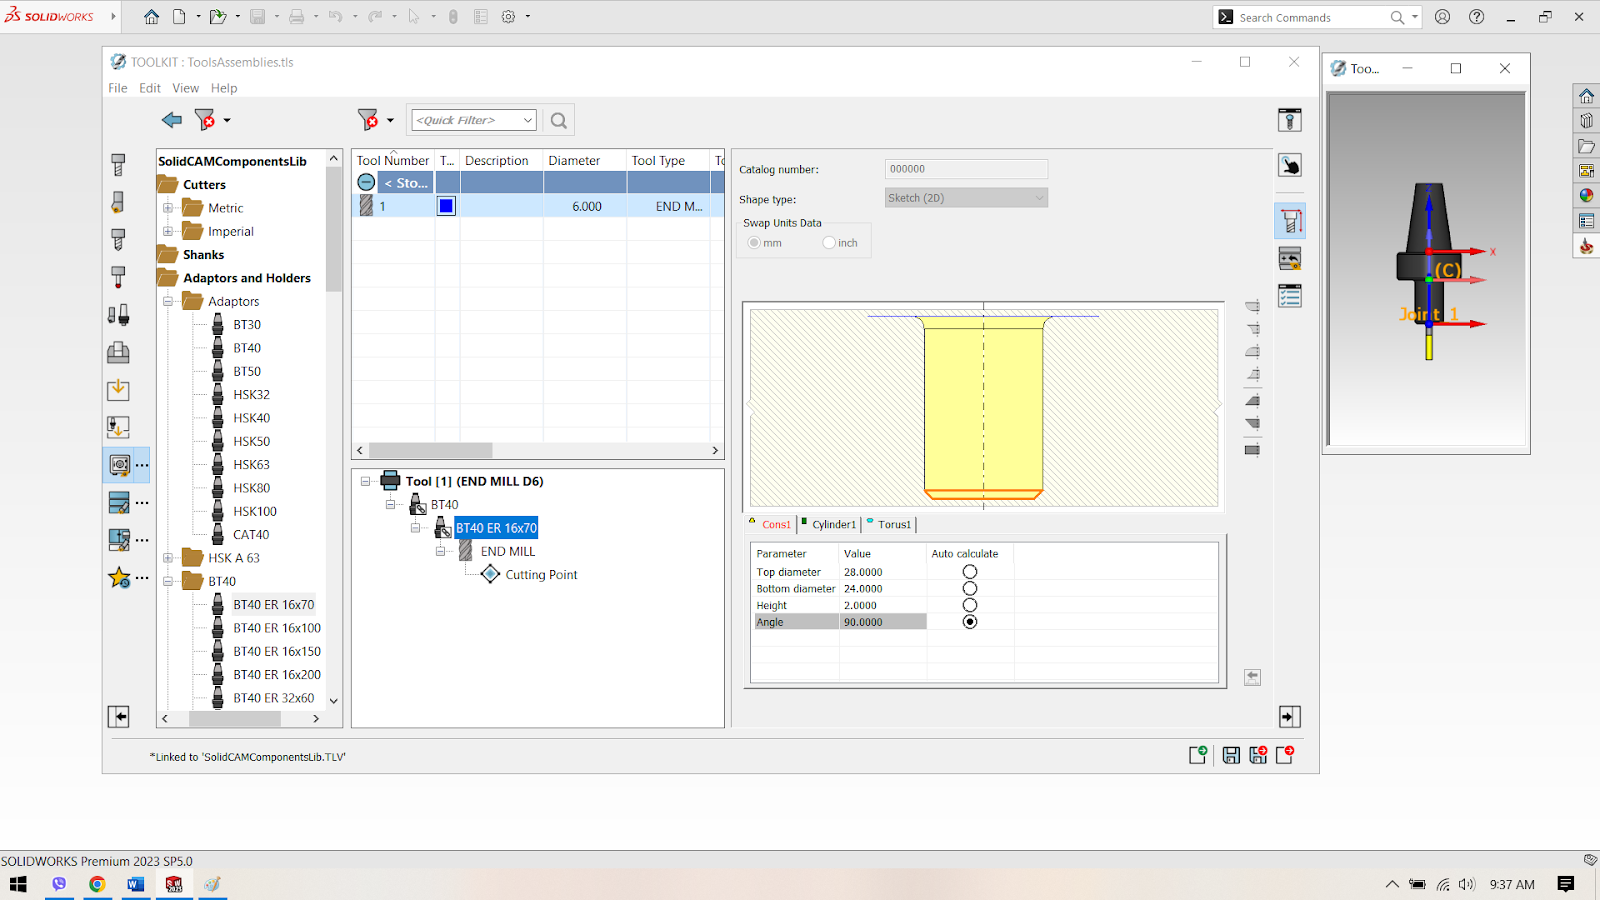Click the Help question mark icon in title bar
The width and height of the screenshot is (1600, 900).
(x=1476, y=17)
